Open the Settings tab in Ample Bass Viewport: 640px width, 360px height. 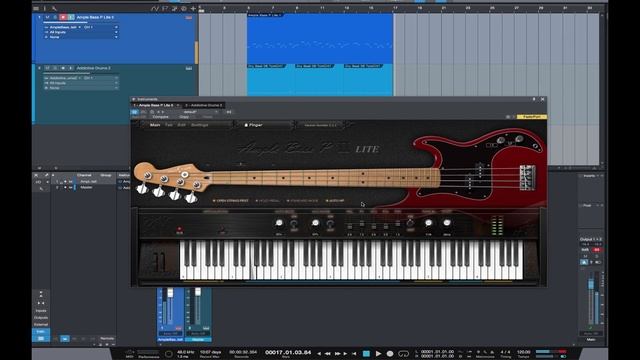click(200, 125)
